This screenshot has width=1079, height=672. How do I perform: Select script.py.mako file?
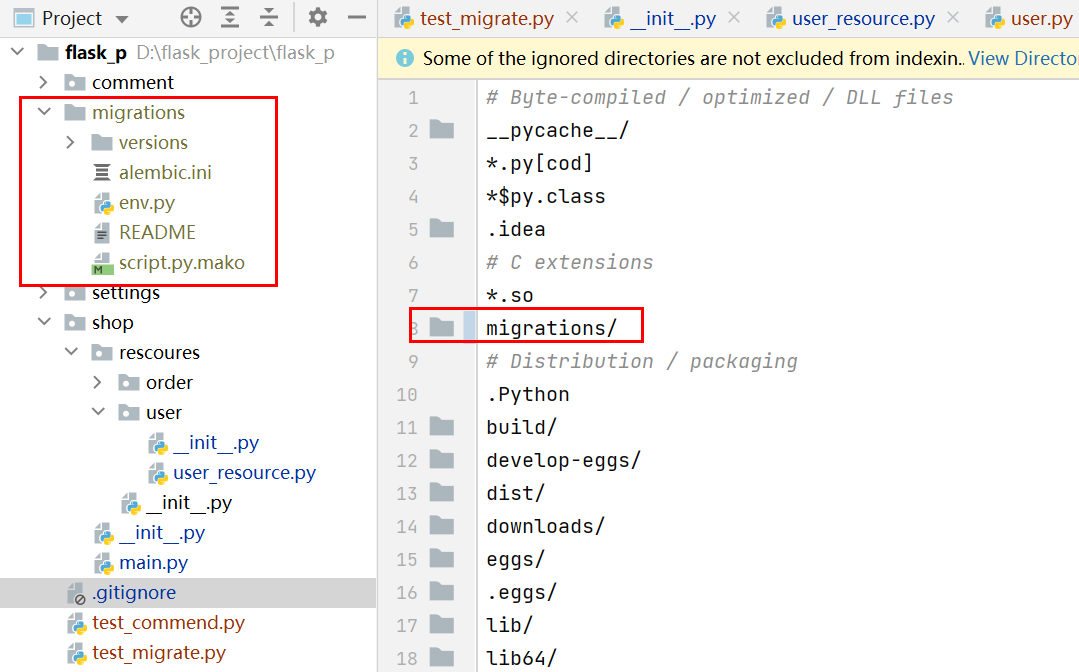[x=182, y=263]
